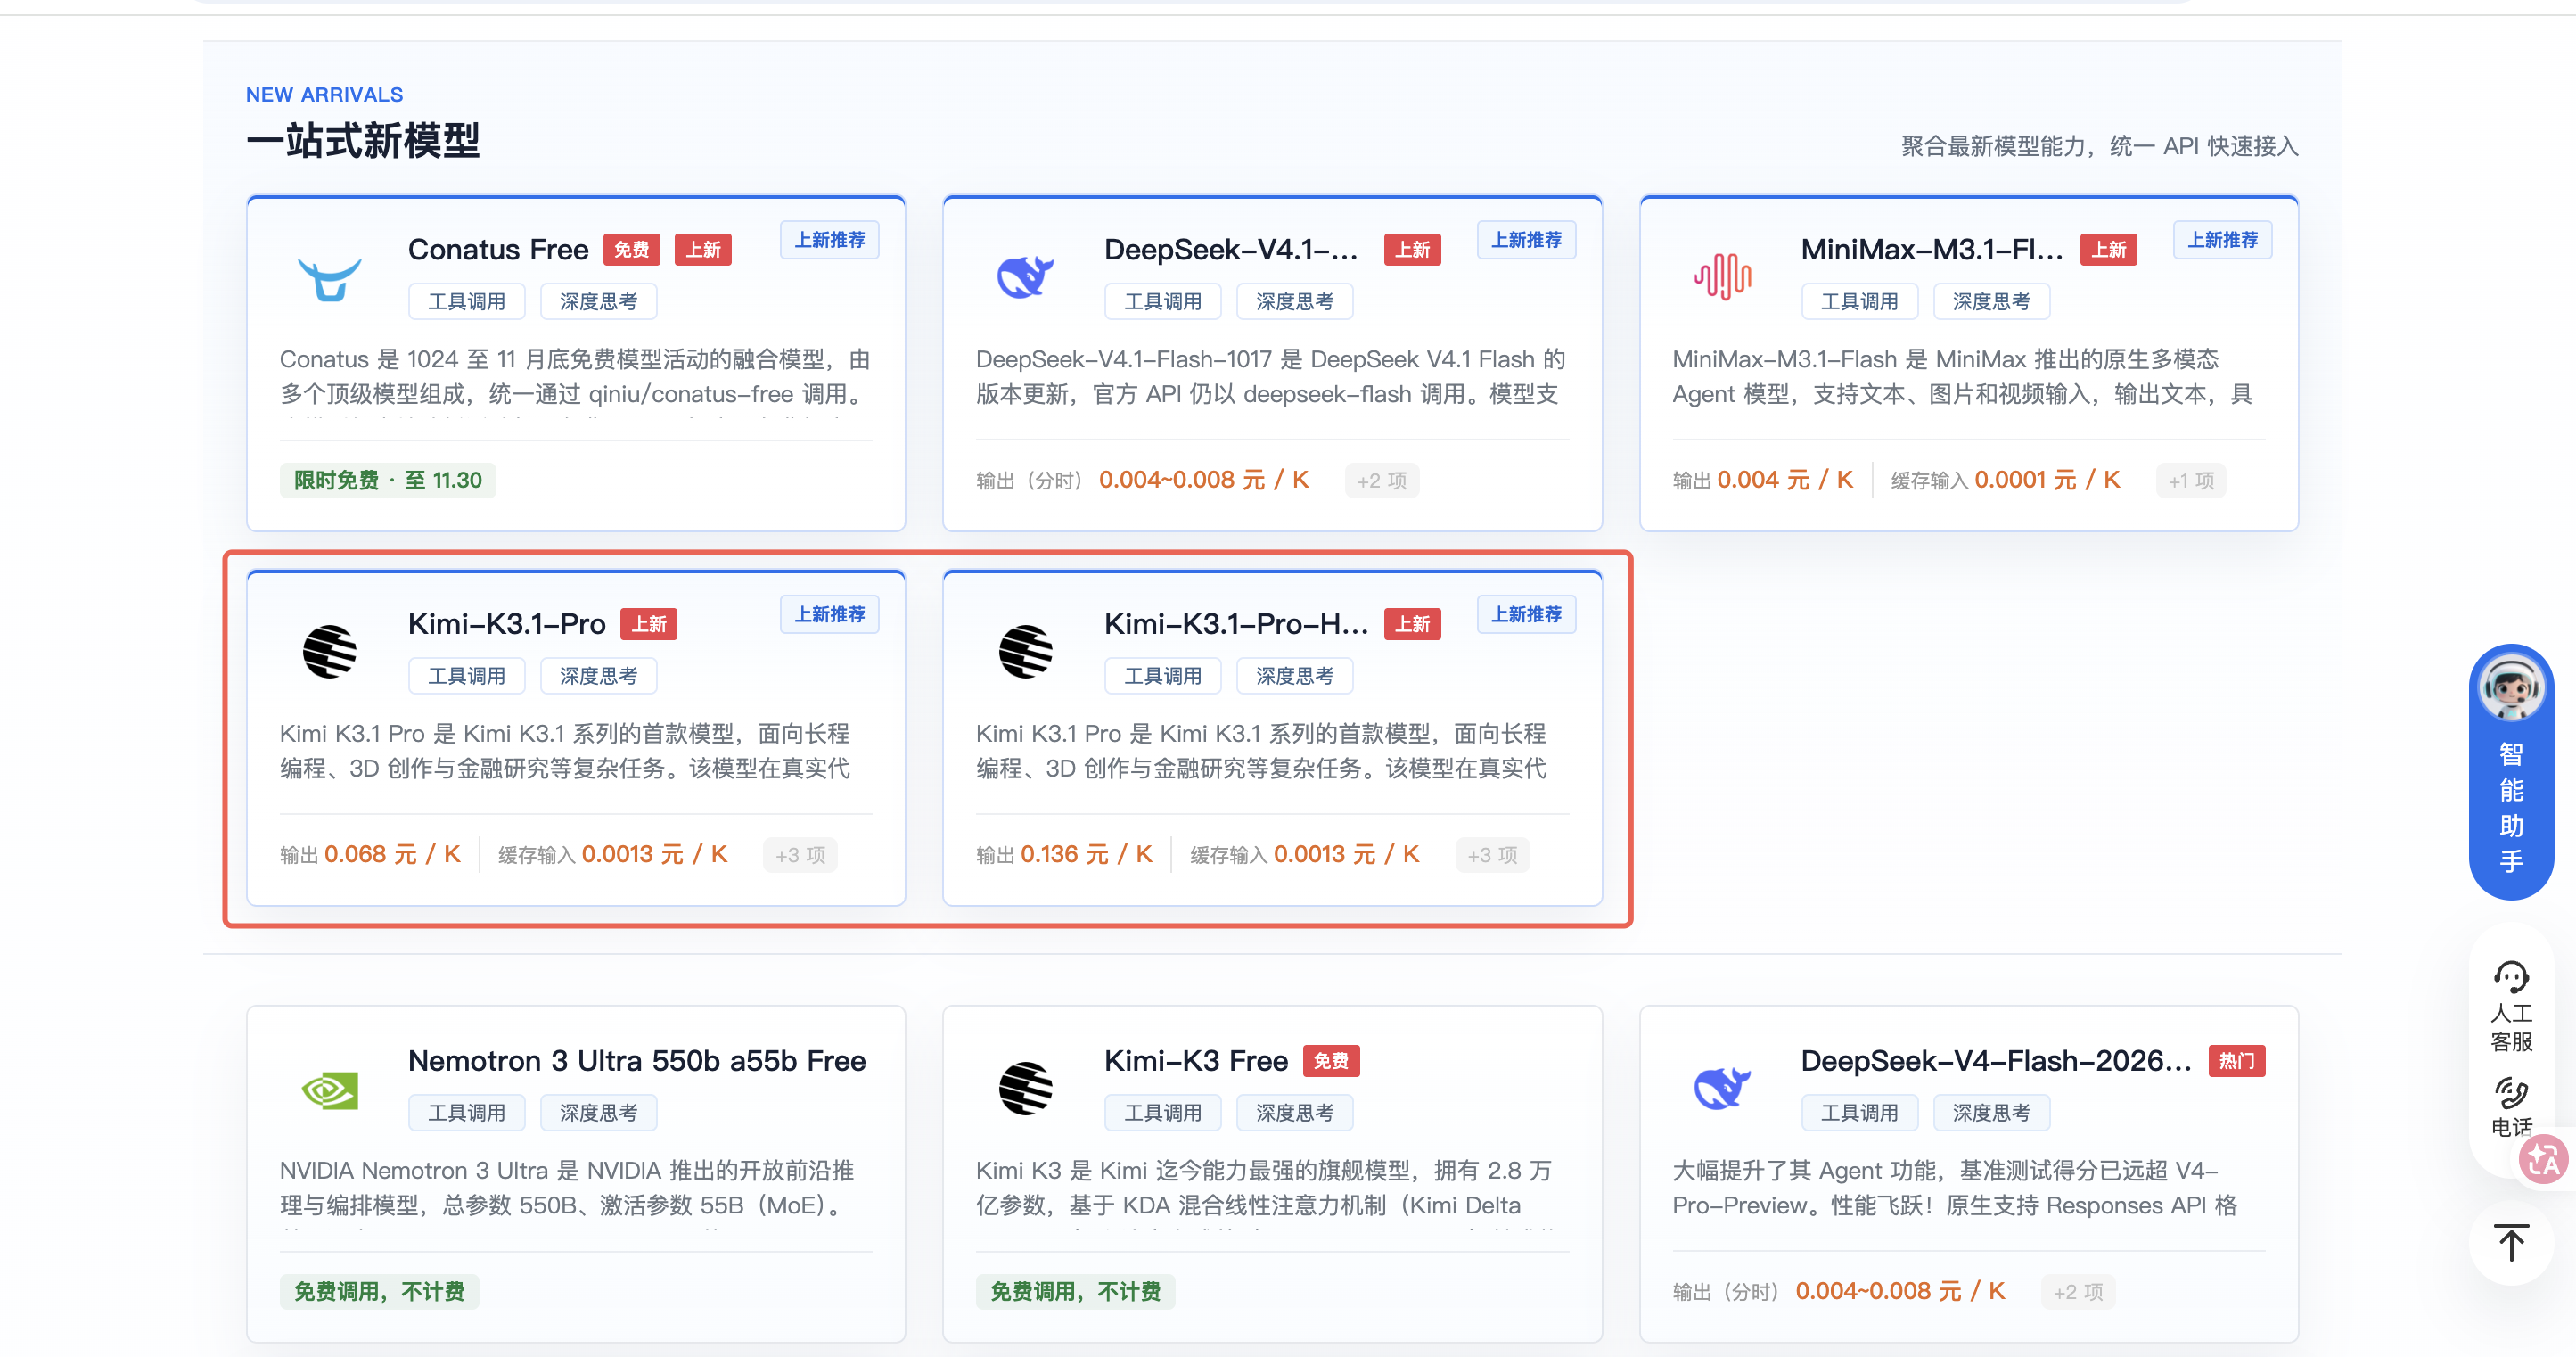Click the Kimi-K3 Free logo icon
Image resolution: width=2576 pixels, height=1357 pixels.
[x=1025, y=1089]
